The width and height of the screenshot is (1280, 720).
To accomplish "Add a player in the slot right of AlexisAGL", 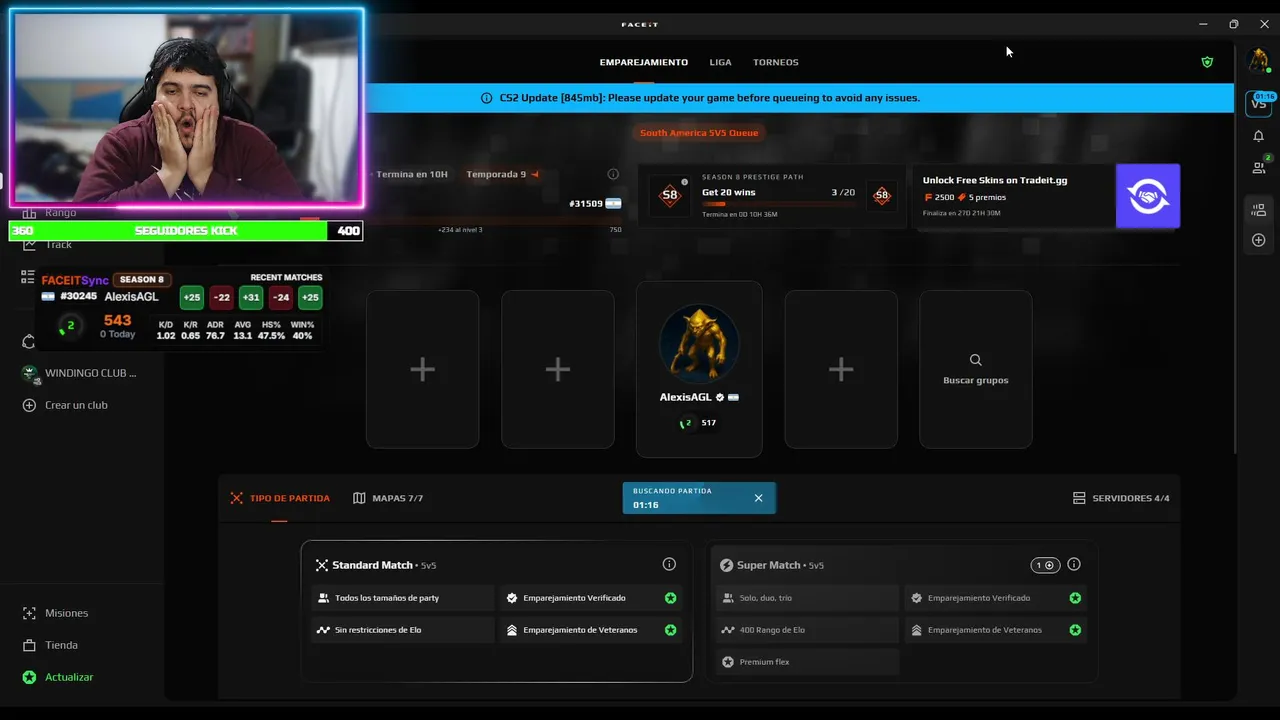I will (x=841, y=369).
